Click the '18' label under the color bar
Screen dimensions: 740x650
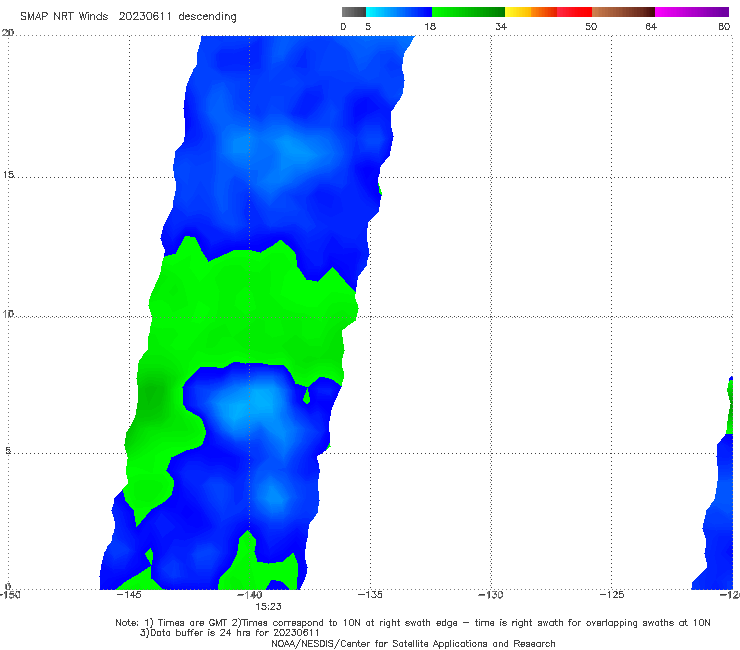tap(430, 26)
